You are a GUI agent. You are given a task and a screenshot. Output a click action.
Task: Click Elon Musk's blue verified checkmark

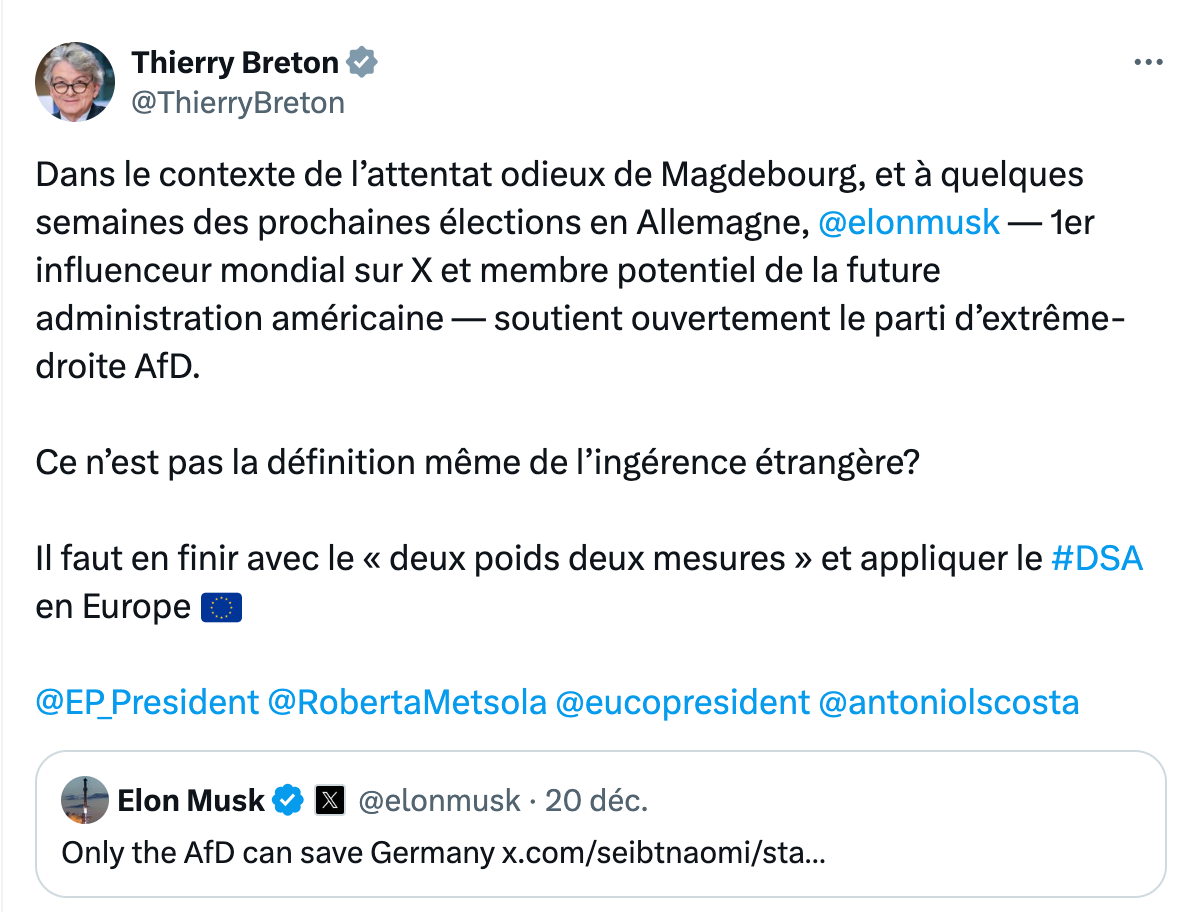(289, 800)
